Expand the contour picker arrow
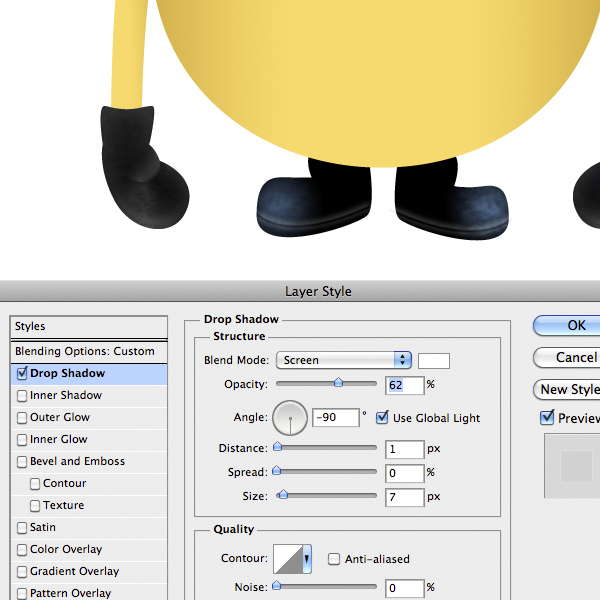600x600 pixels. [x=307, y=559]
